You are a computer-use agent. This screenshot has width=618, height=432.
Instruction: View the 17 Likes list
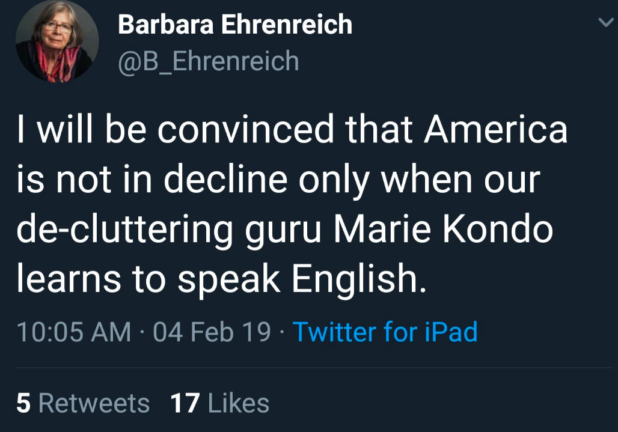coord(219,403)
